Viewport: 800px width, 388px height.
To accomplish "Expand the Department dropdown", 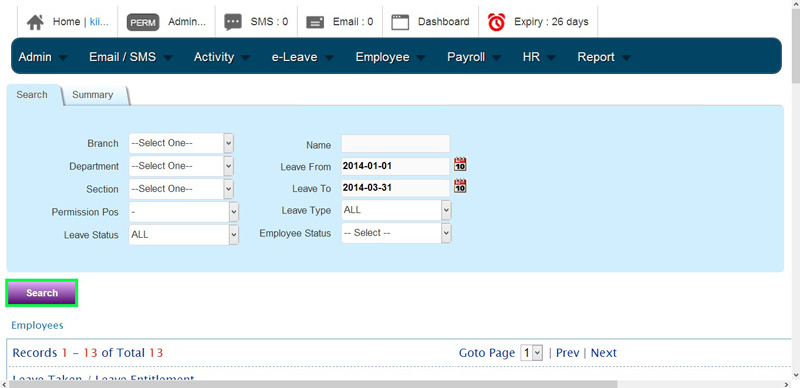I will click(181, 166).
